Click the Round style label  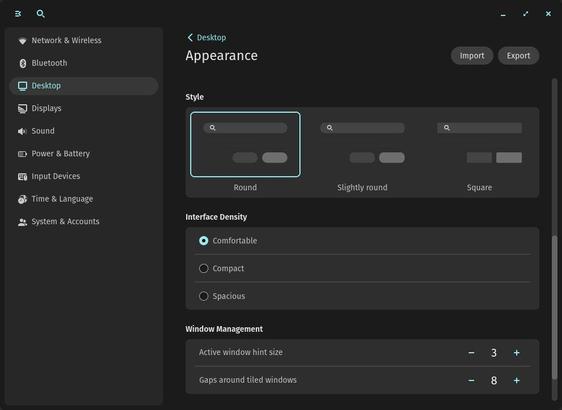click(245, 187)
